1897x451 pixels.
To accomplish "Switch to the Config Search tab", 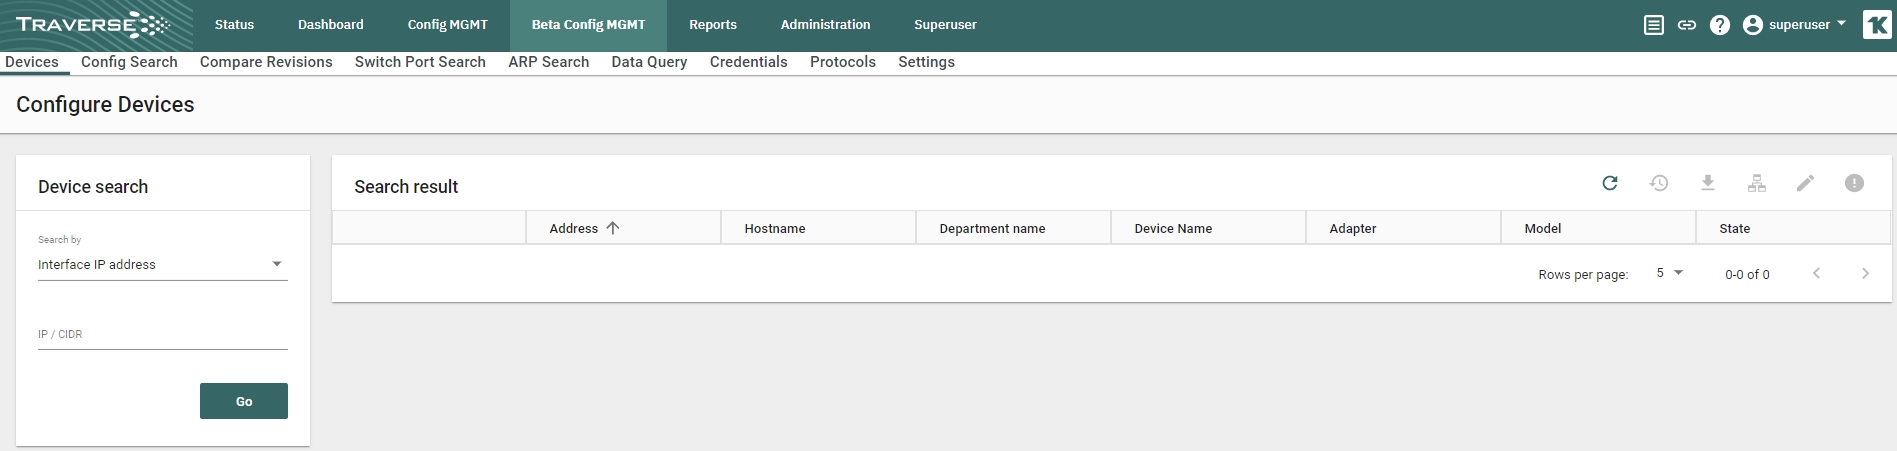I will pyautogui.click(x=129, y=62).
